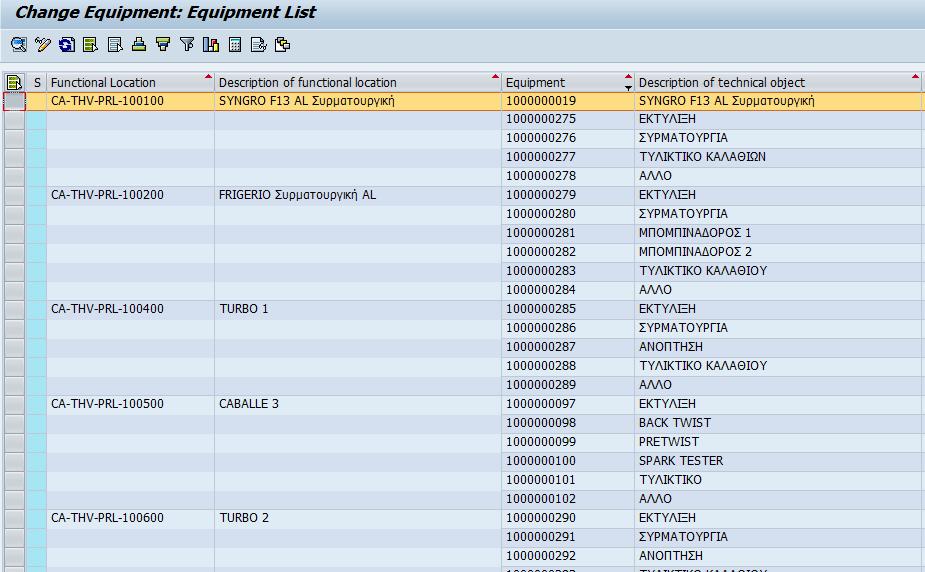Toggle Display/Change pencil icon
The height and width of the screenshot is (572, 925).
click(42, 44)
